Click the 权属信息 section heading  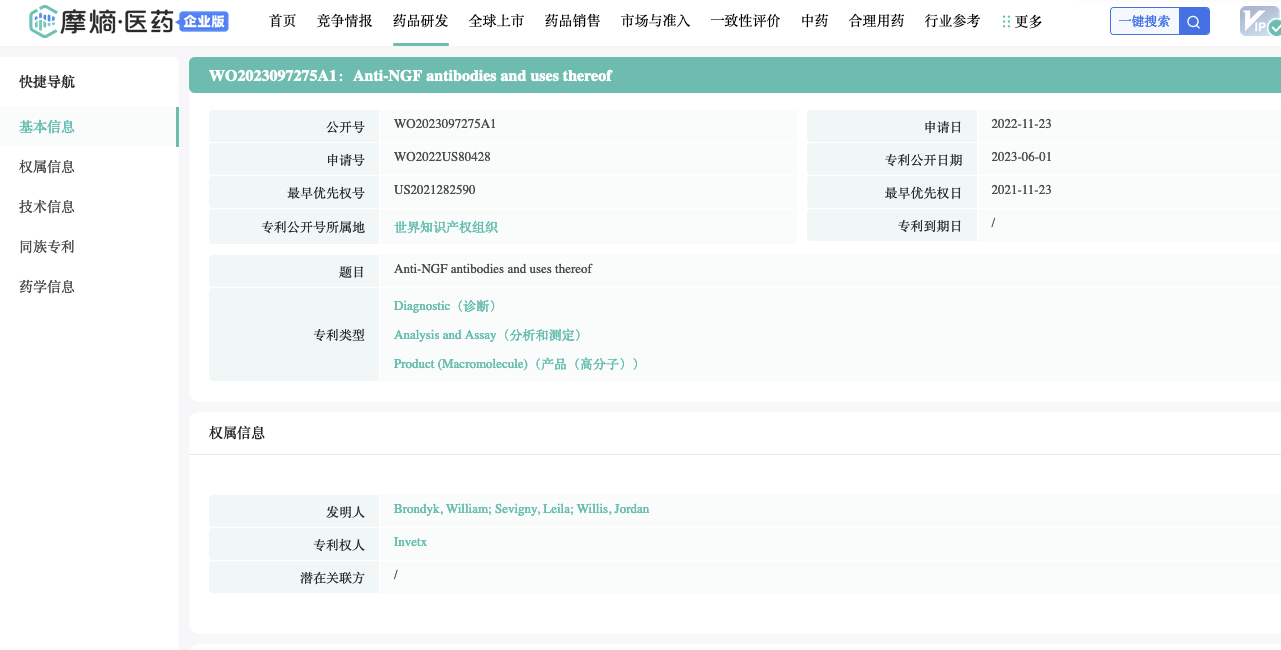click(x=237, y=433)
